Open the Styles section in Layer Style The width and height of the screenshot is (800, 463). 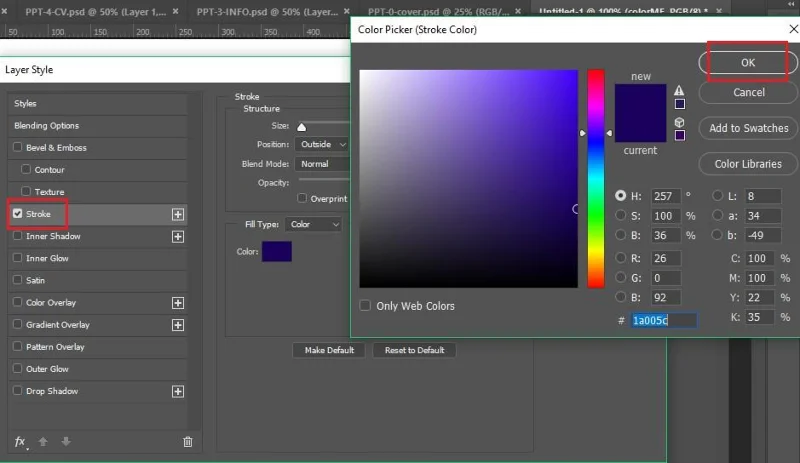98,103
